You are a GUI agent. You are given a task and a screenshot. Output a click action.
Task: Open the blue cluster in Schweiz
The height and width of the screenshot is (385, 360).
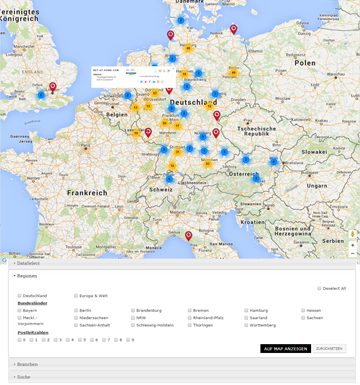pyautogui.click(x=169, y=179)
